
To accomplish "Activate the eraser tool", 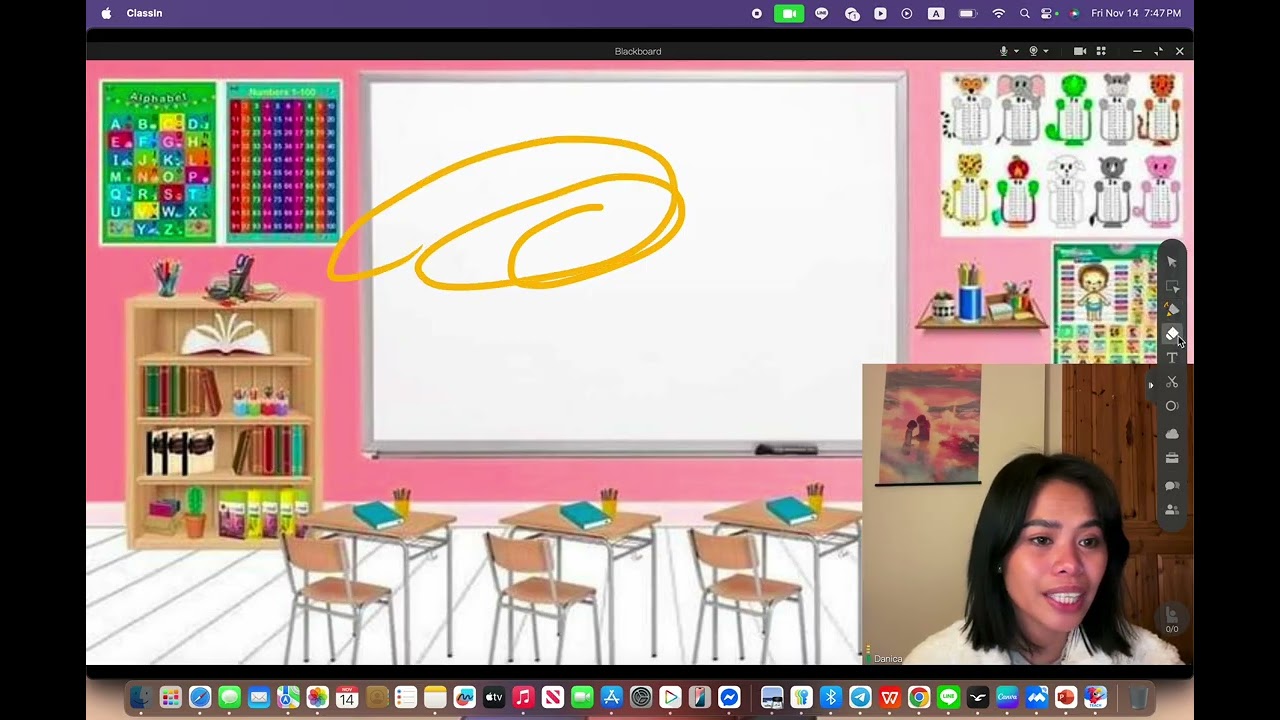I will [x=1172, y=334].
